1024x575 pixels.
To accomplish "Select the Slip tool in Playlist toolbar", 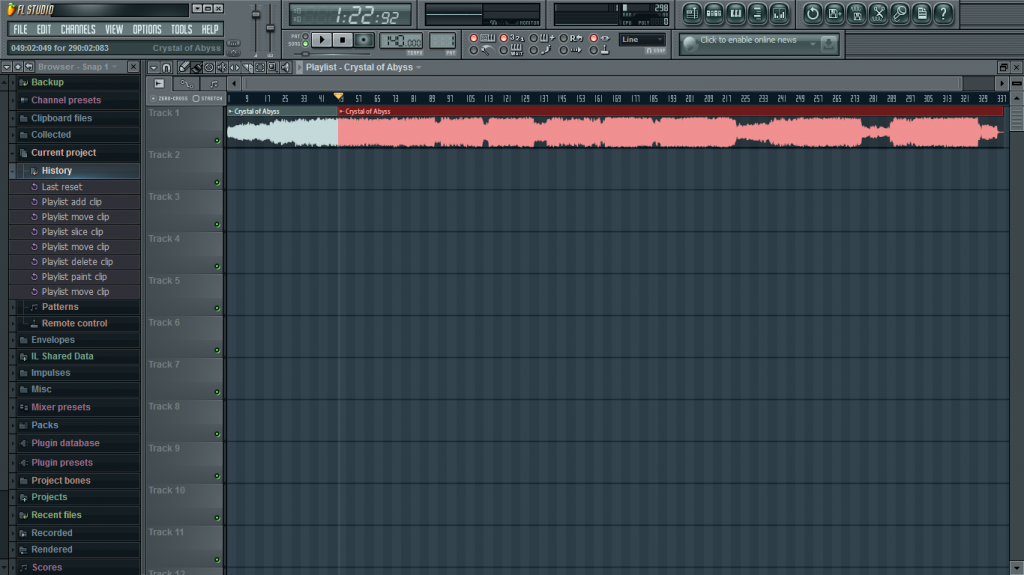I will [x=234, y=67].
